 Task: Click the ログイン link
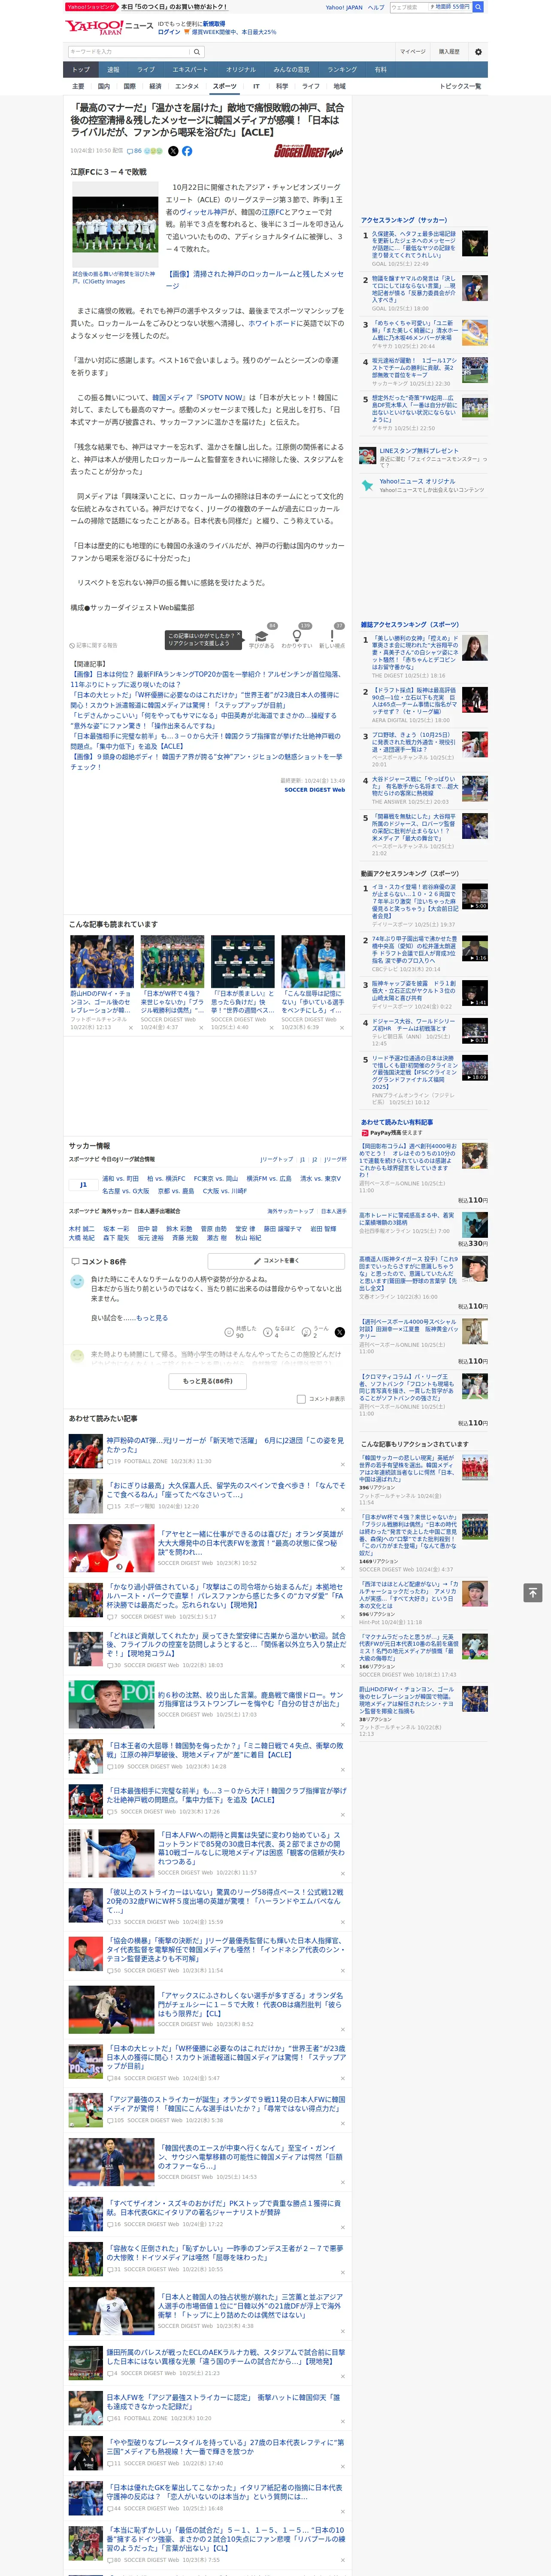pyautogui.click(x=169, y=32)
